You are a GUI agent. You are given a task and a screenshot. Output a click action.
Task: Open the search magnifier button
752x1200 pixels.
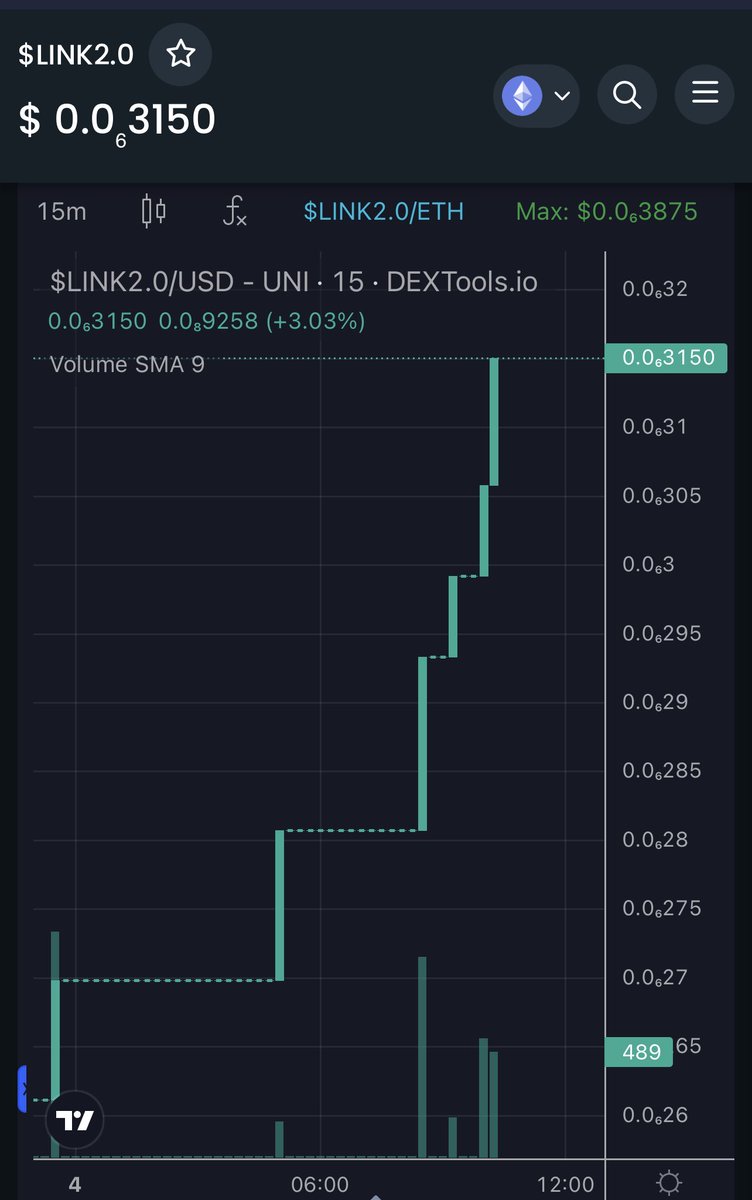(627, 95)
